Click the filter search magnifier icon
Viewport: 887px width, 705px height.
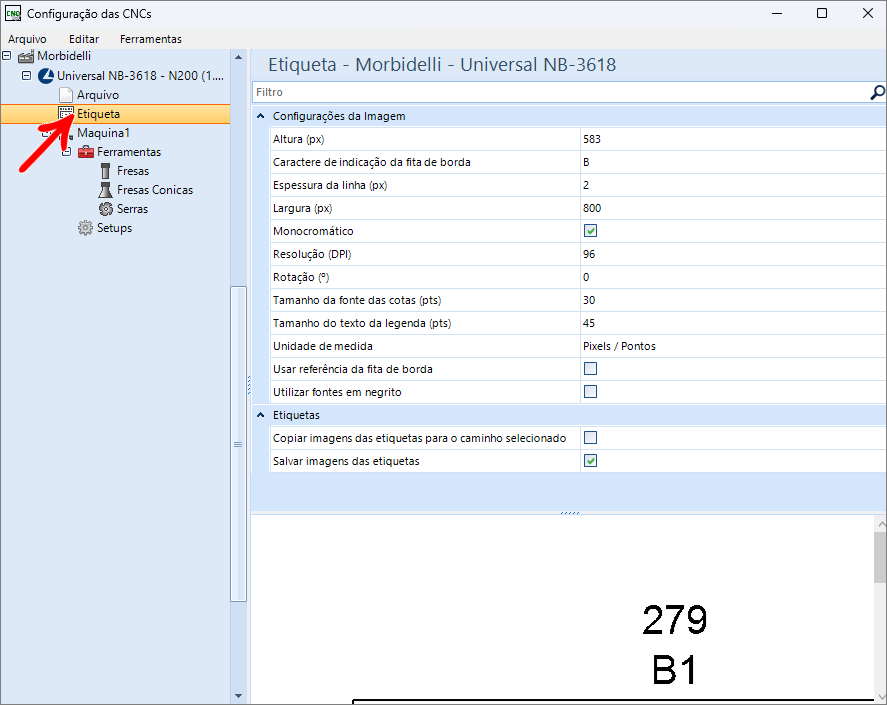point(877,92)
